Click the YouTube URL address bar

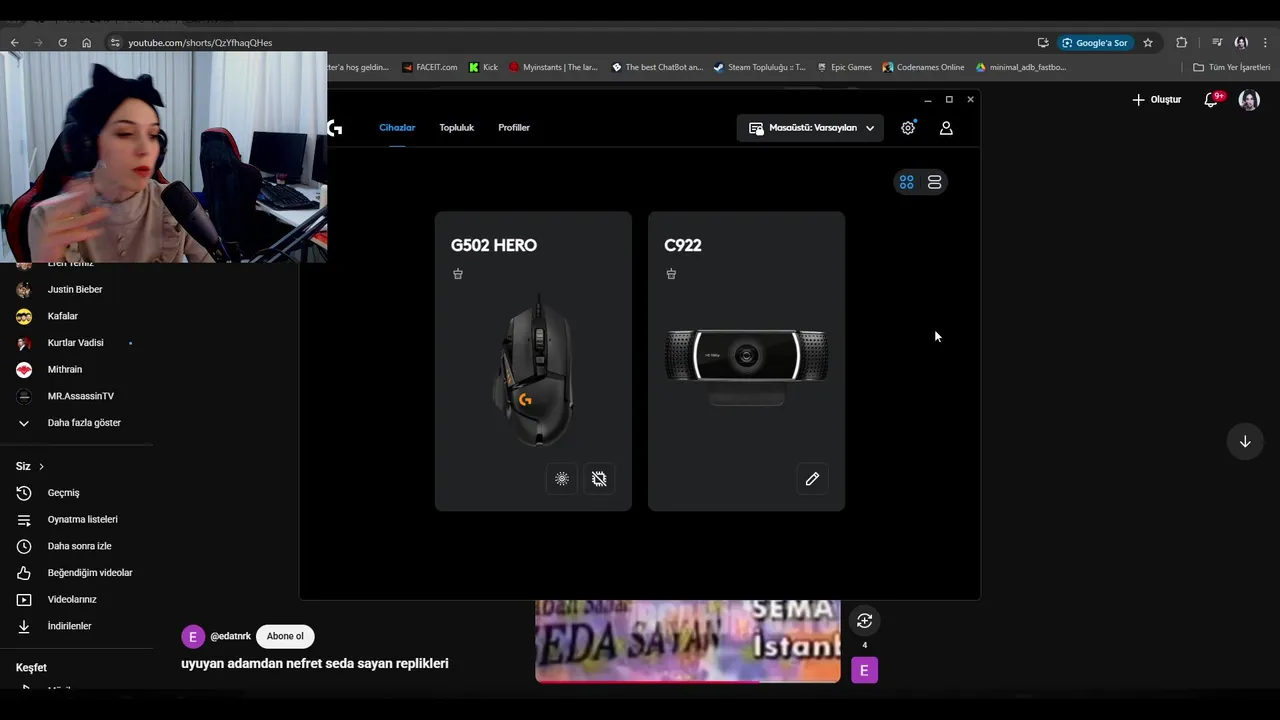point(200,43)
